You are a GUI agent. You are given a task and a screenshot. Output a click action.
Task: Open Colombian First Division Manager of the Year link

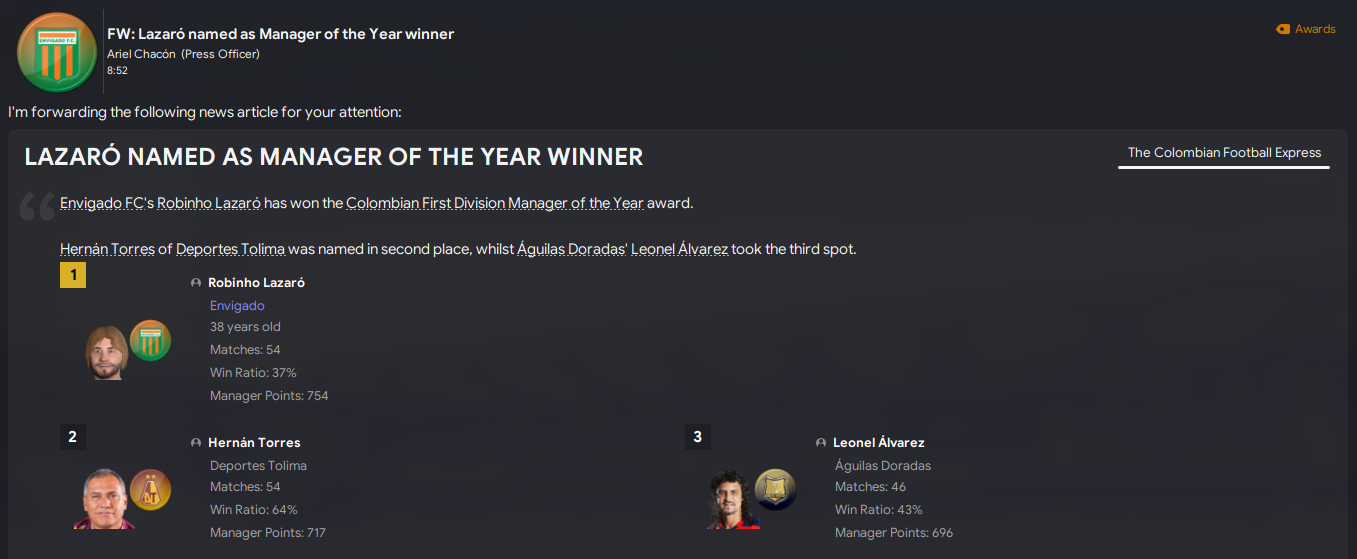pos(494,203)
